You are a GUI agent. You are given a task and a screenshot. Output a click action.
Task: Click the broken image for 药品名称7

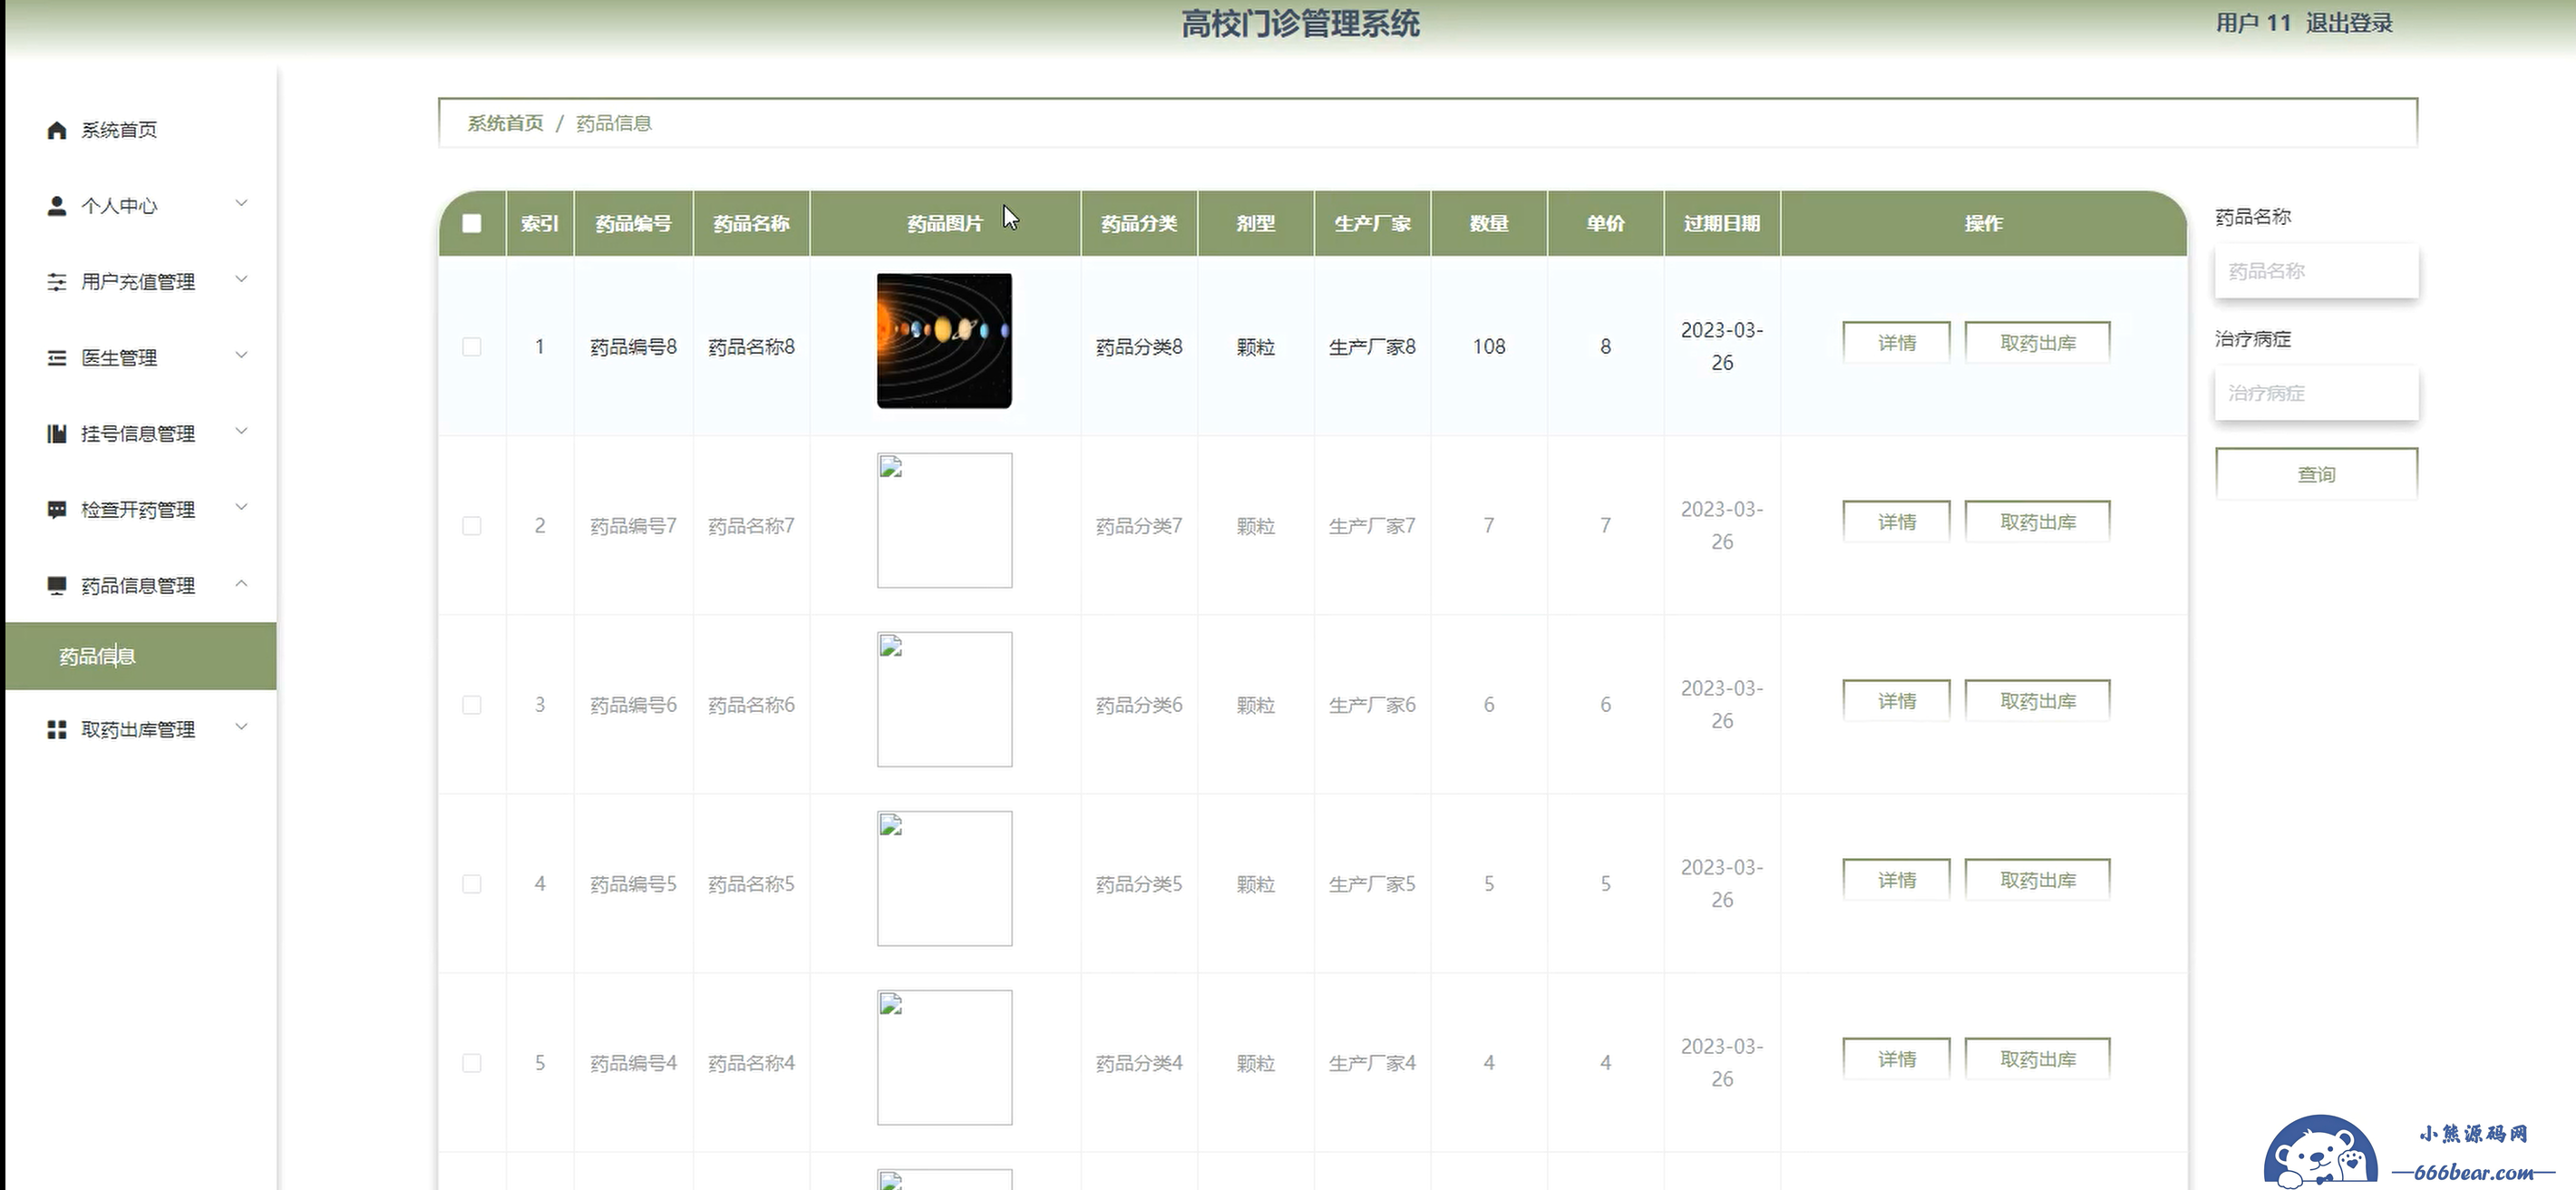pos(944,520)
